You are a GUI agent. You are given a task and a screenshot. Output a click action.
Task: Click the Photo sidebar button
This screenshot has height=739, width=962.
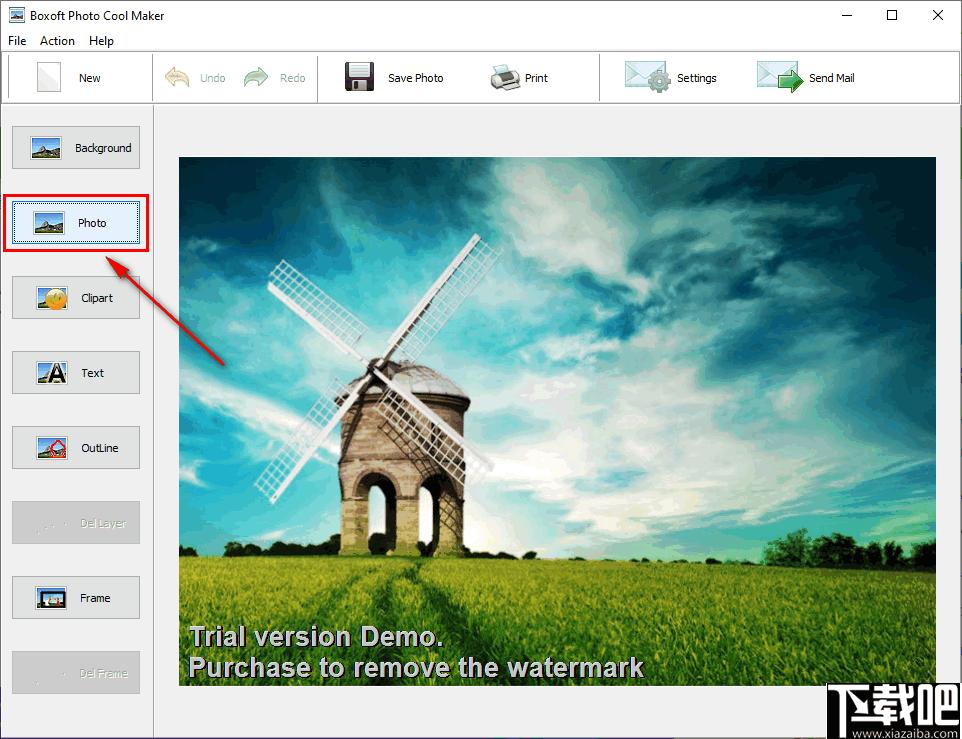[76, 223]
